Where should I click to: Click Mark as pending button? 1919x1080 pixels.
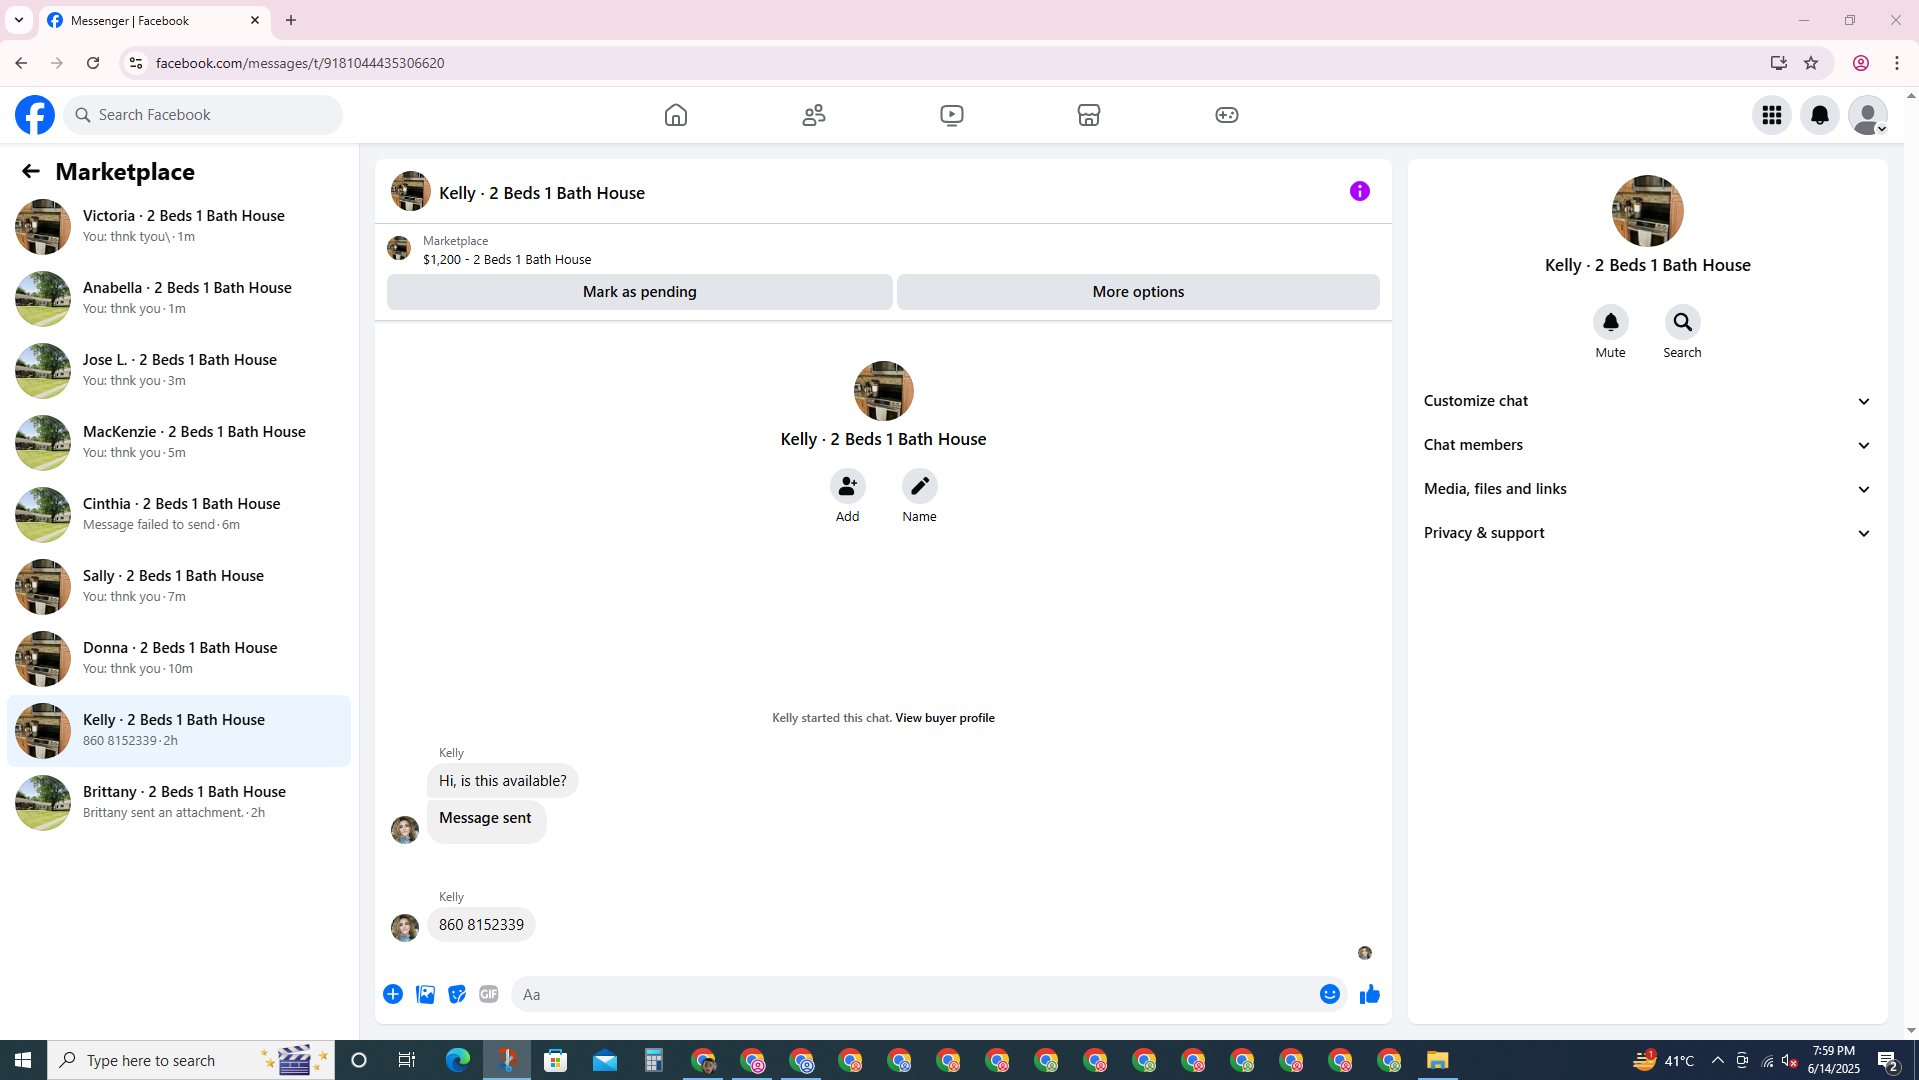click(640, 292)
